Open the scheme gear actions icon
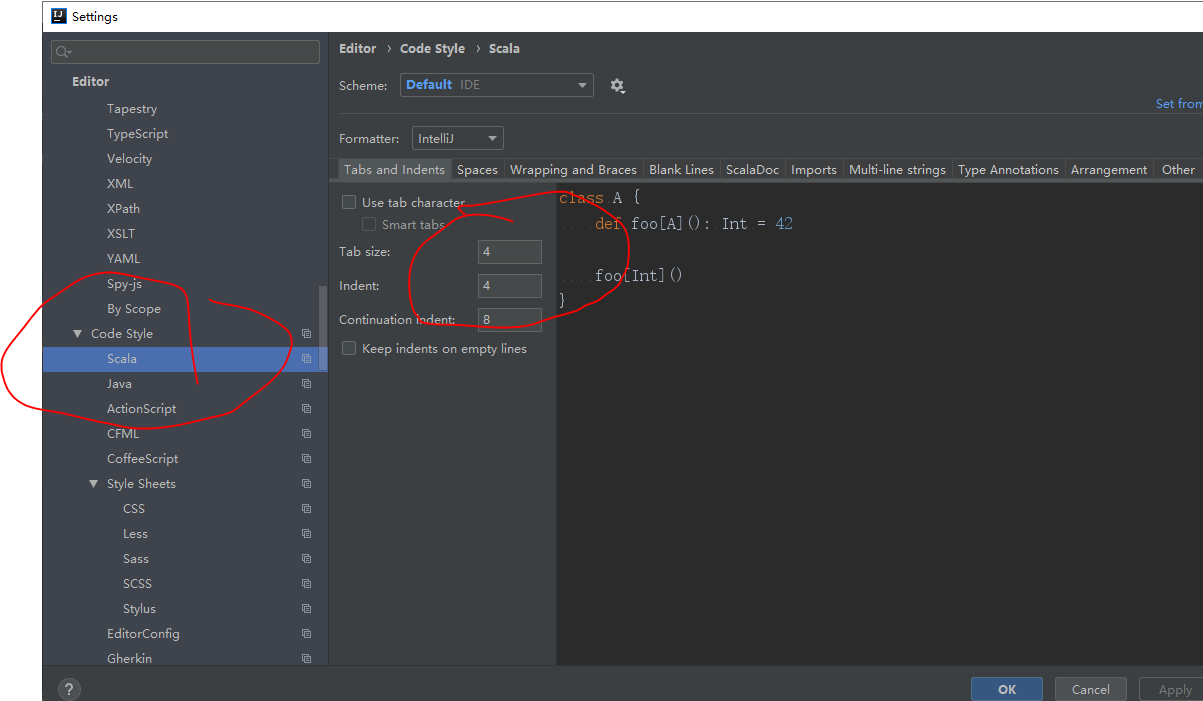 [x=617, y=86]
